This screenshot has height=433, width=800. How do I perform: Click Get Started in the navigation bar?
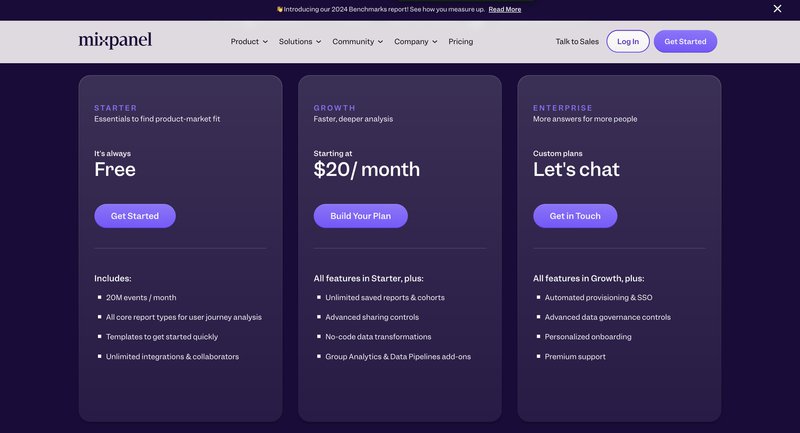coord(685,42)
